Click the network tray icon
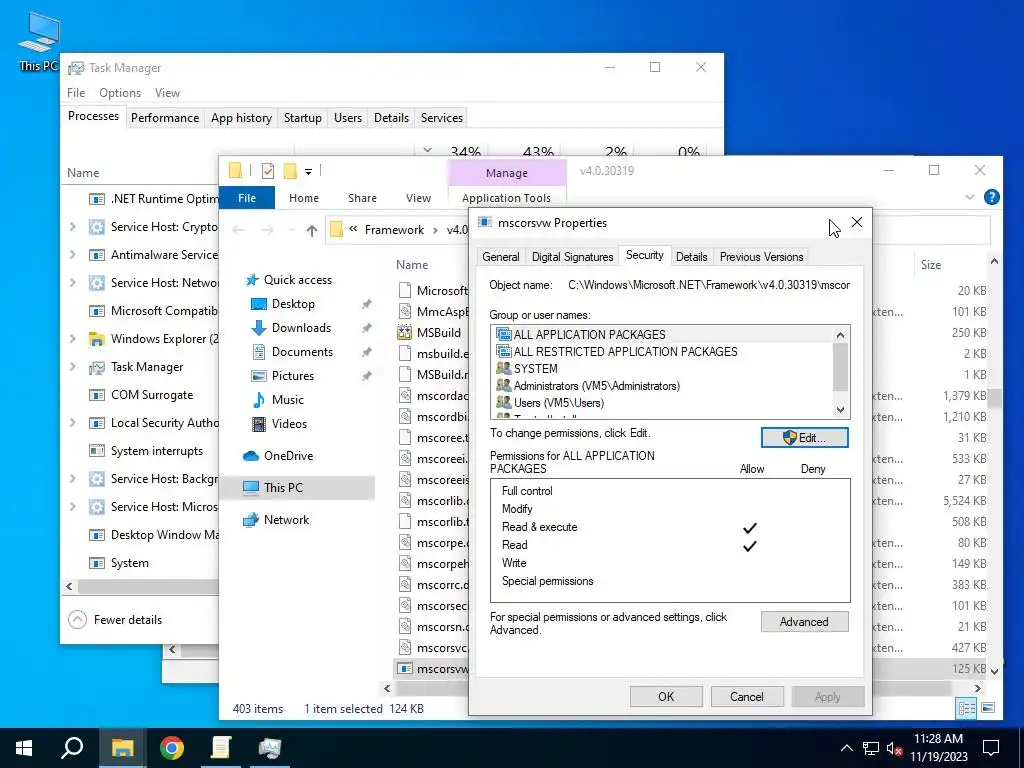 tap(871, 748)
